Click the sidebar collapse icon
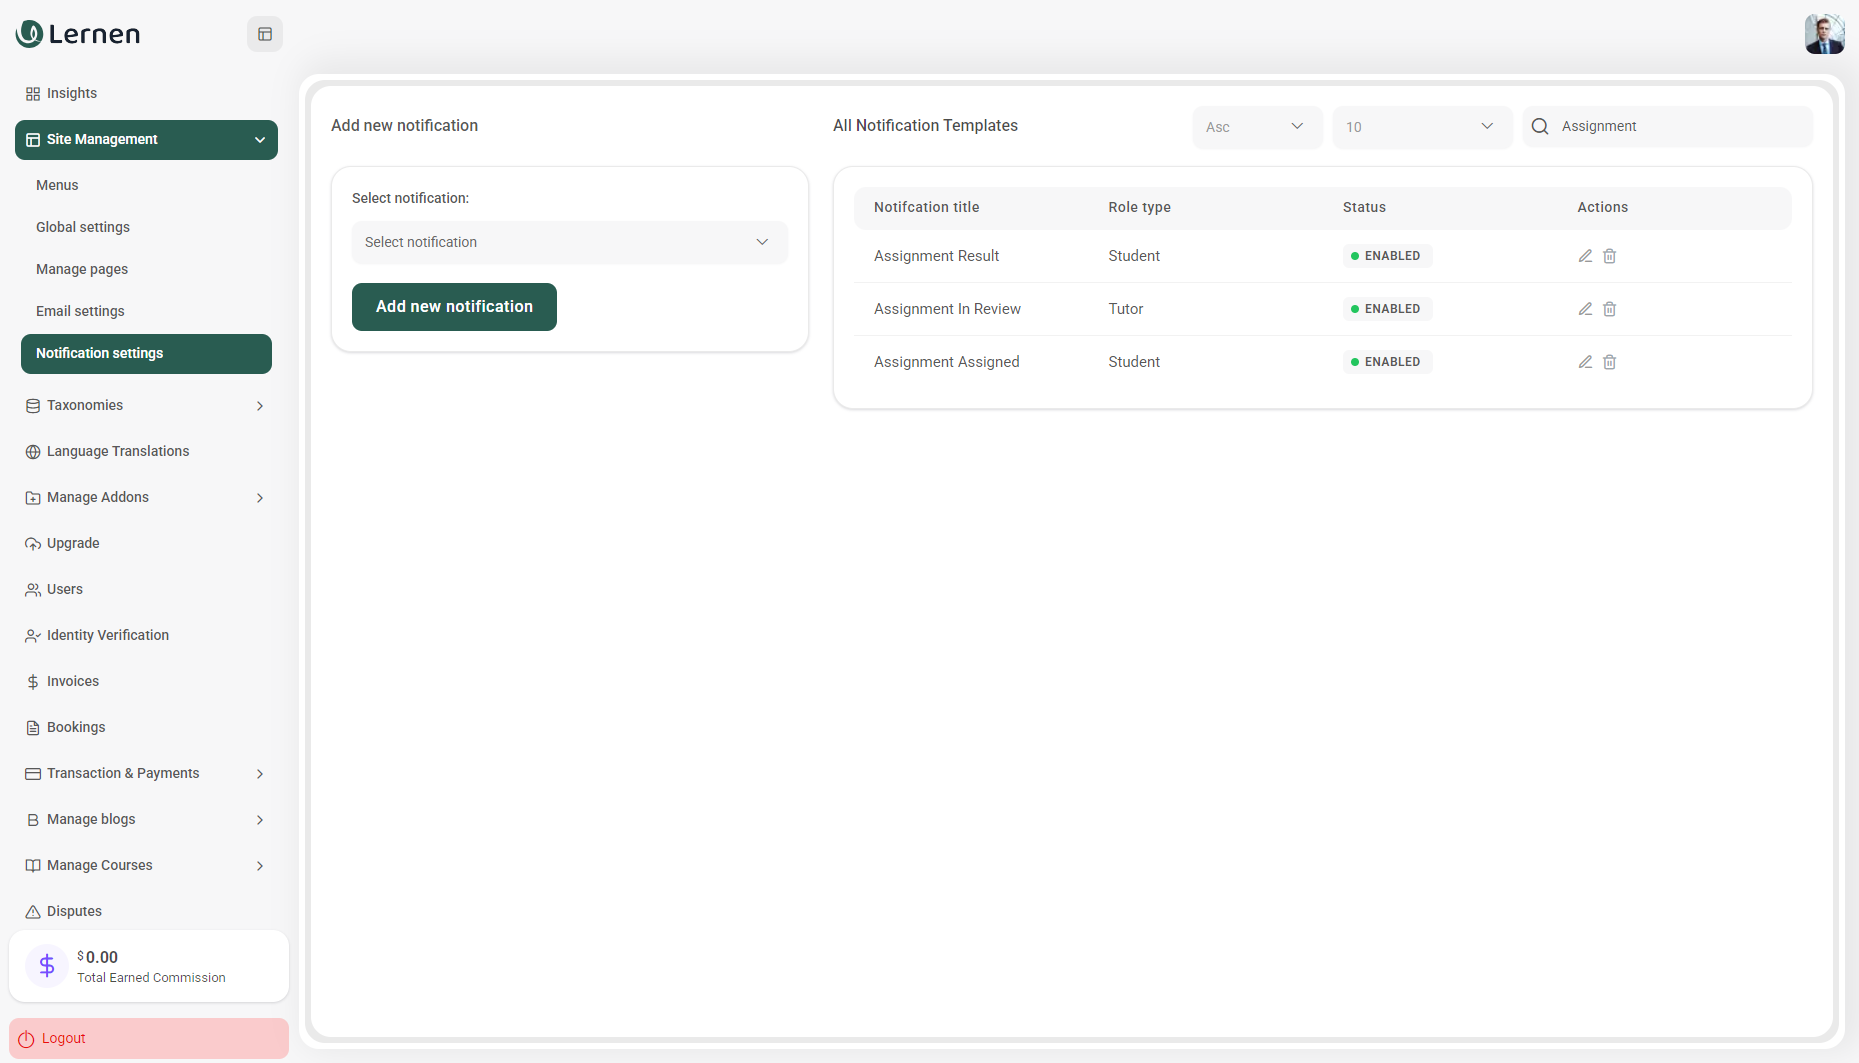Screen dimensions: 1859x1063 tap(265, 34)
